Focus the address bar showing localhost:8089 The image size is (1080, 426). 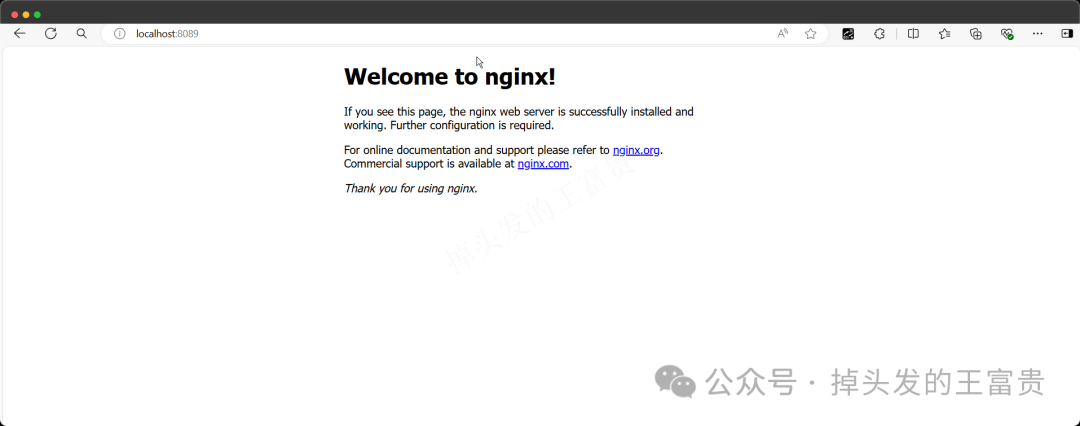click(x=464, y=33)
